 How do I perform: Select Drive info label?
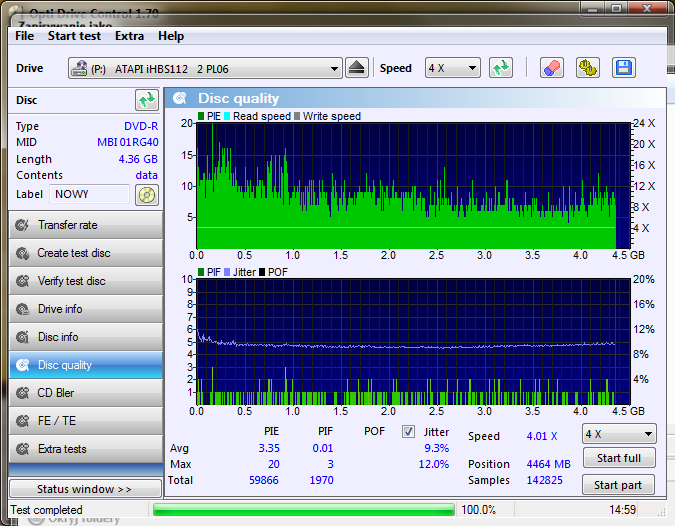pyautogui.click(x=60, y=309)
